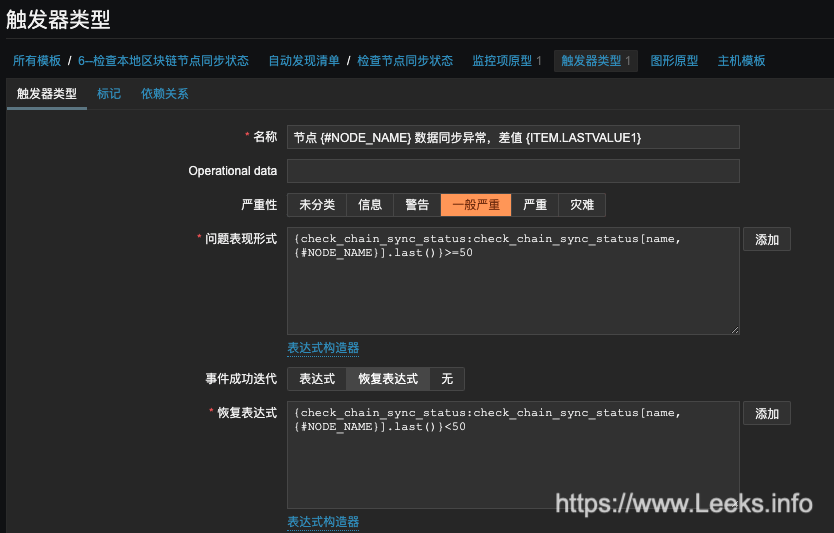The image size is (834, 533).
Task: Switch to the 标记 sub-tab
Action: tap(109, 94)
